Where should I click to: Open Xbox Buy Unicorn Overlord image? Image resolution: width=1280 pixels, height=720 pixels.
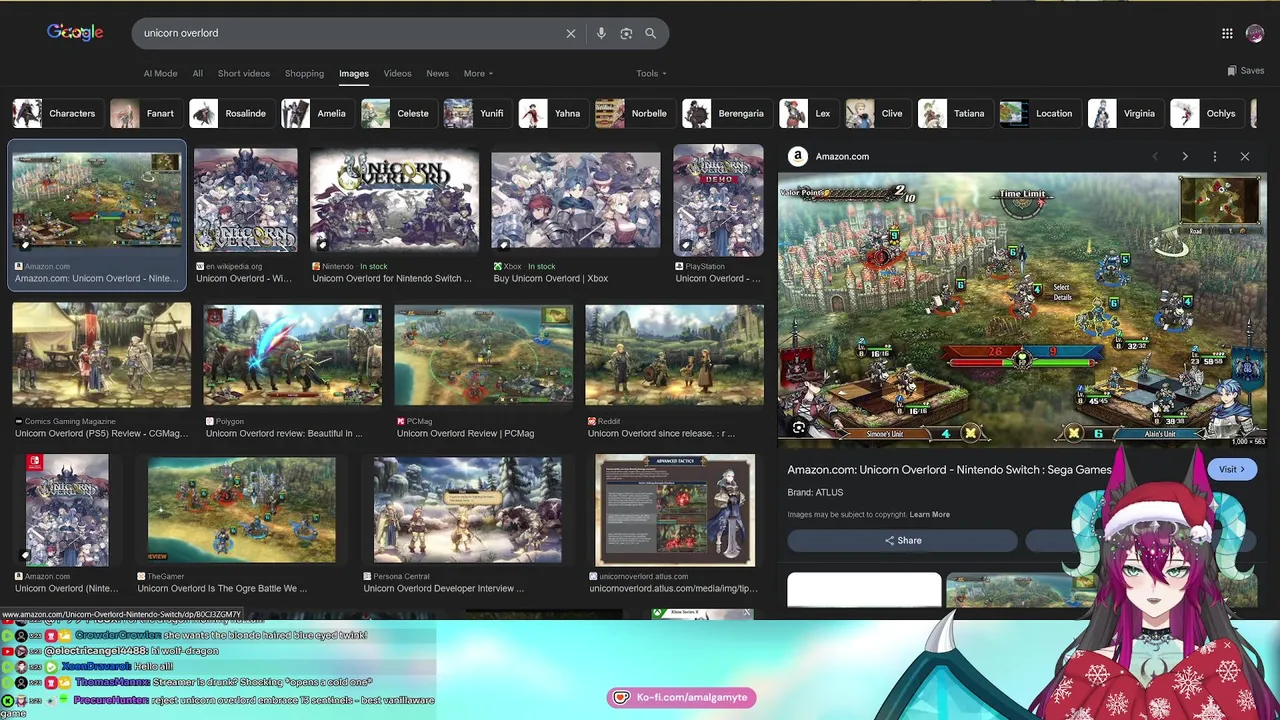pyautogui.click(x=576, y=200)
